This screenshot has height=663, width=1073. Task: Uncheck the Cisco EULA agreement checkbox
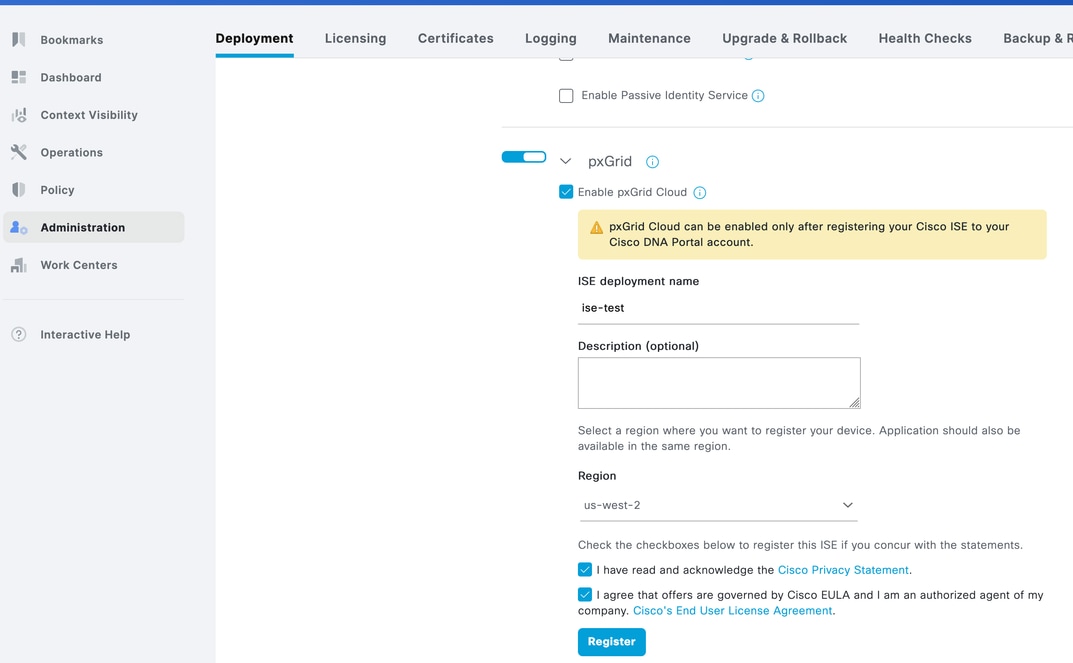click(584, 595)
